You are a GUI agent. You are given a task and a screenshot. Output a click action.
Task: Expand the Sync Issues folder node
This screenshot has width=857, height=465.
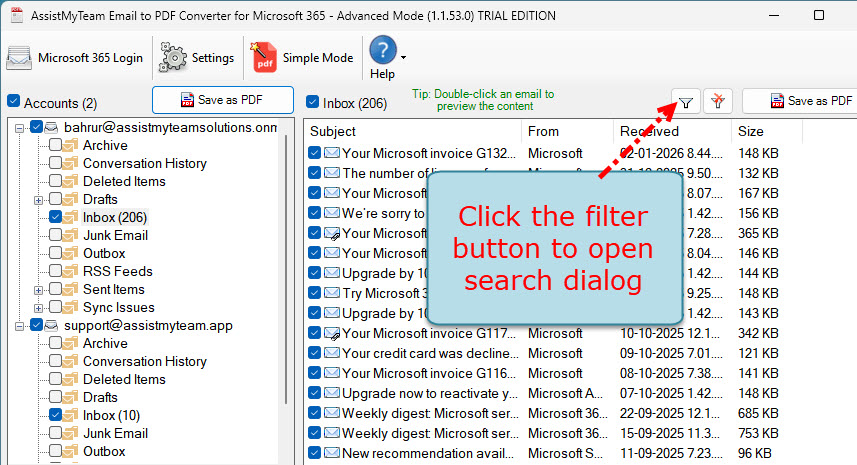click(39, 307)
